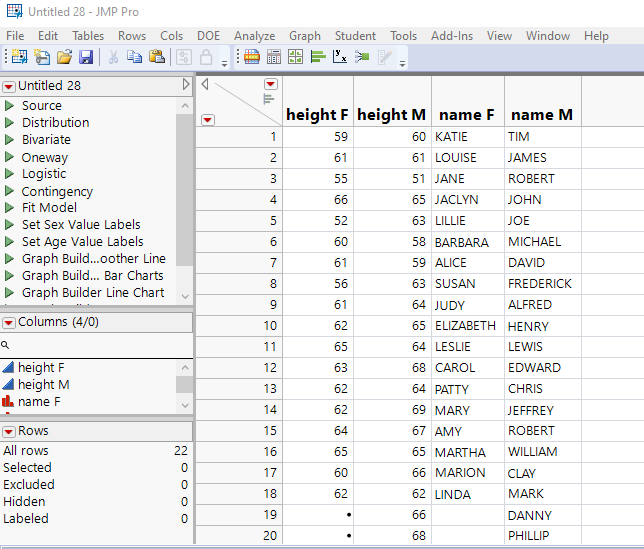Open the Columns (4/0) red triangle menu
Image resolution: width=644 pixels, height=549 pixels.
pyautogui.click(x=9, y=323)
